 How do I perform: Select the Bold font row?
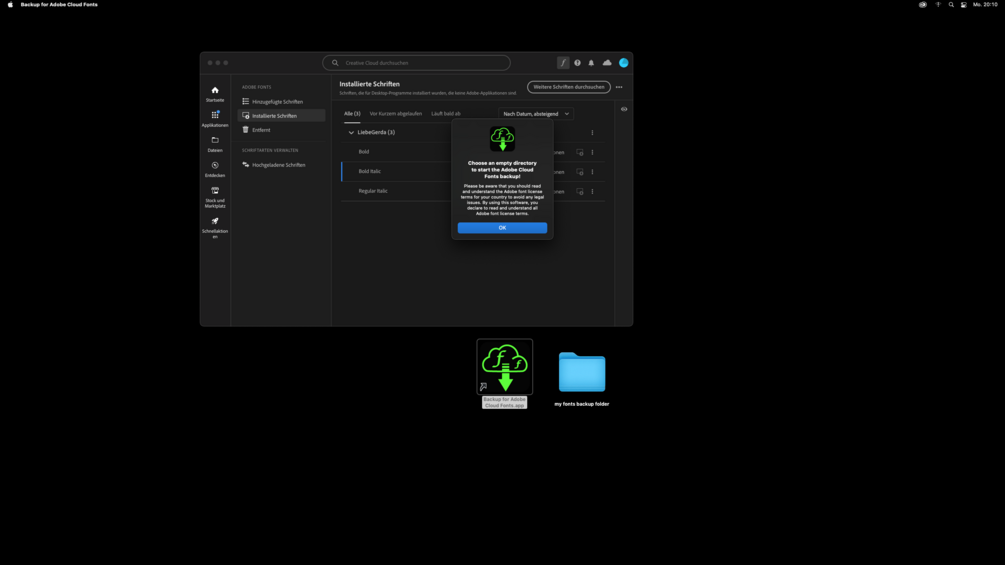473,152
